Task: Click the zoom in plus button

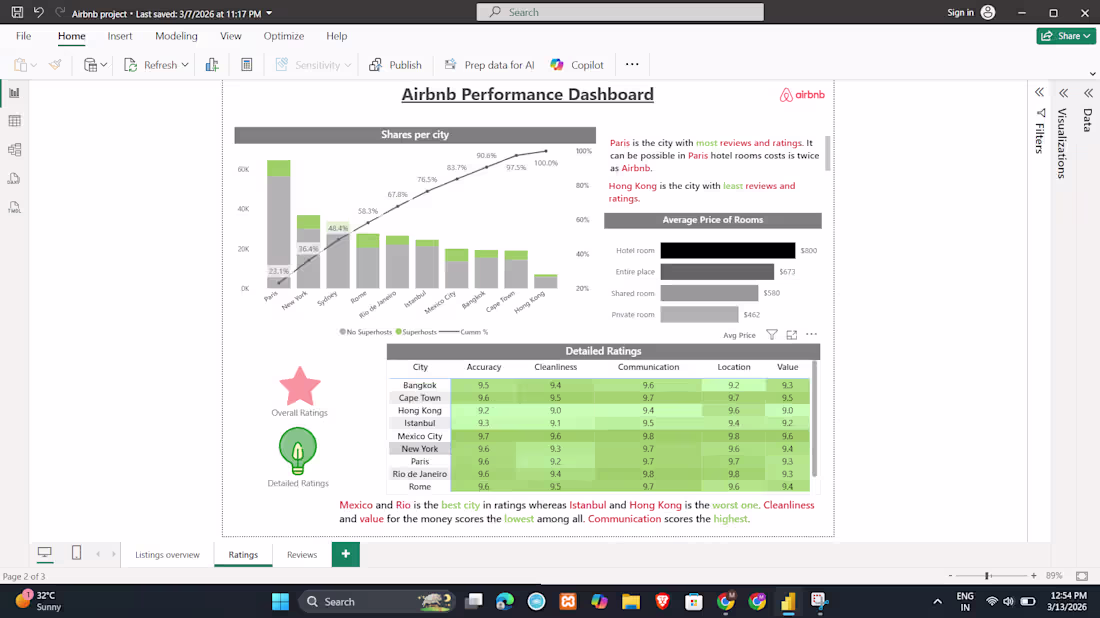Action: tap(1033, 576)
